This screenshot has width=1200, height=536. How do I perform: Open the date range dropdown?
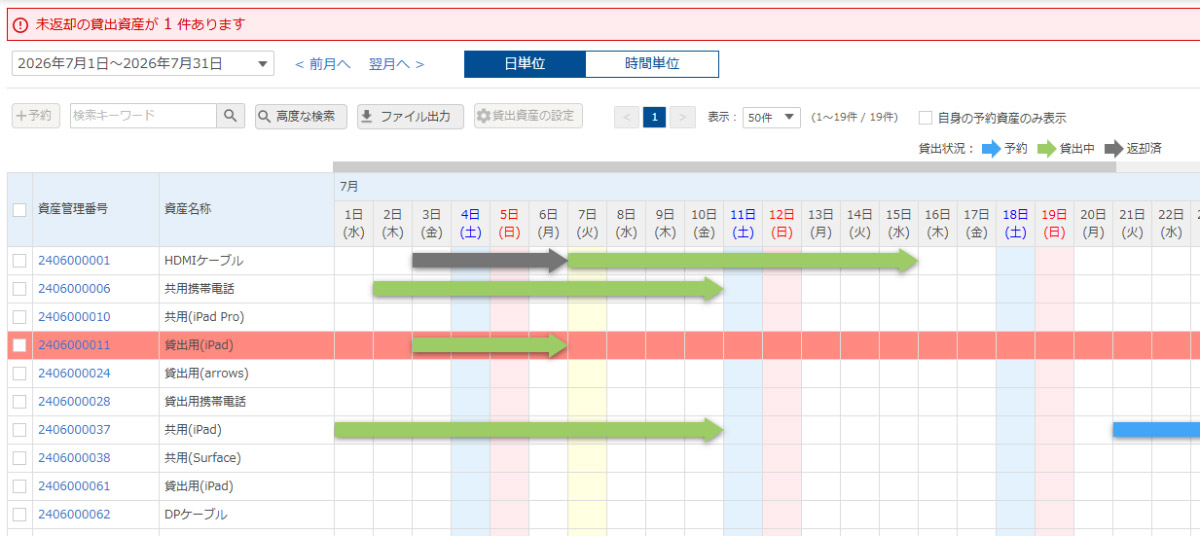[x=142, y=64]
